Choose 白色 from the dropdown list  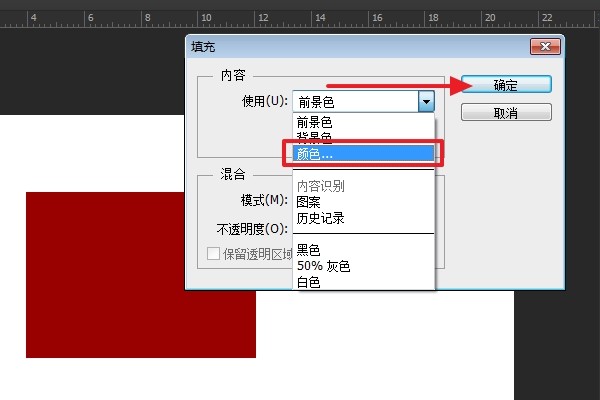[x=363, y=282]
